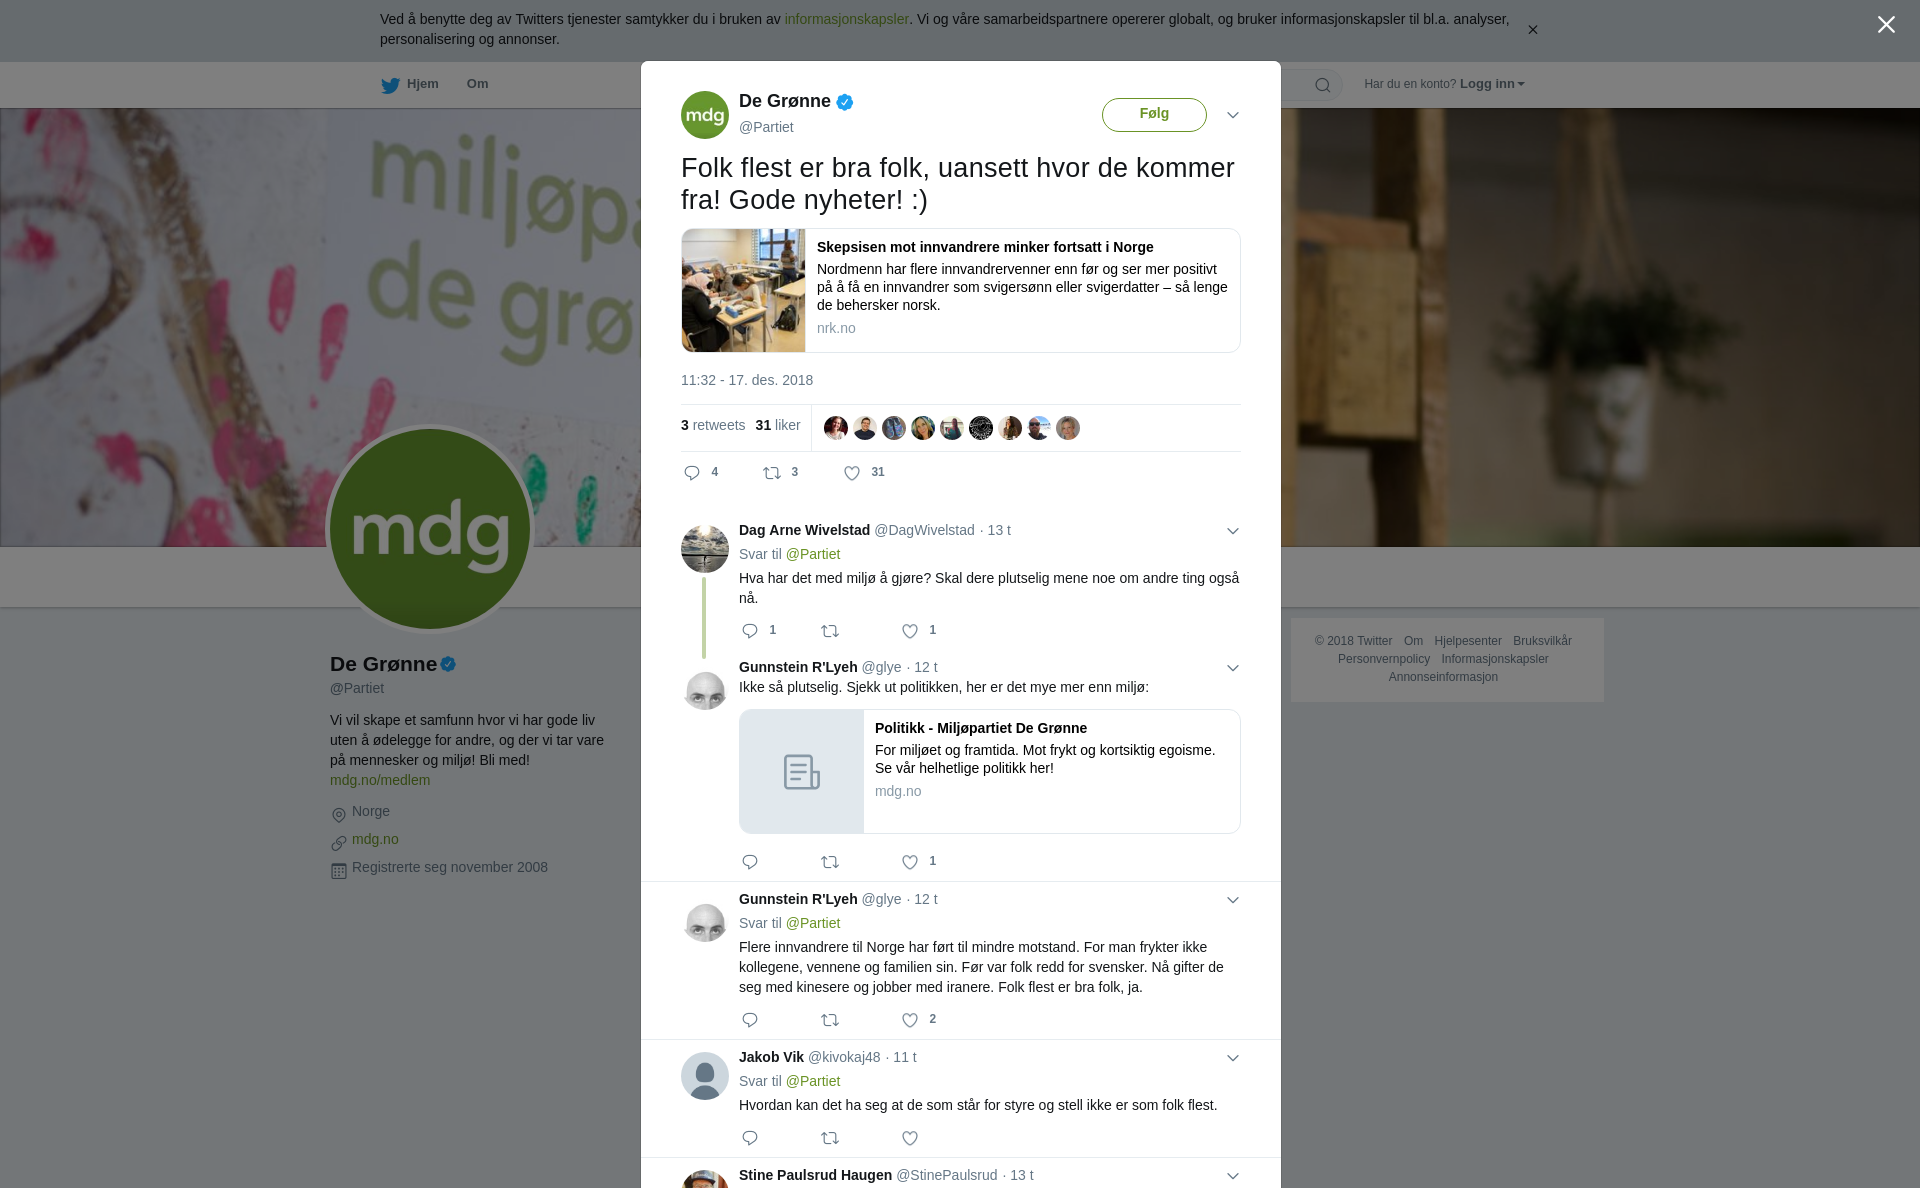This screenshot has width=1920, height=1188.
Task: Open options chevron beside Følg button
Action: pos(1233,115)
